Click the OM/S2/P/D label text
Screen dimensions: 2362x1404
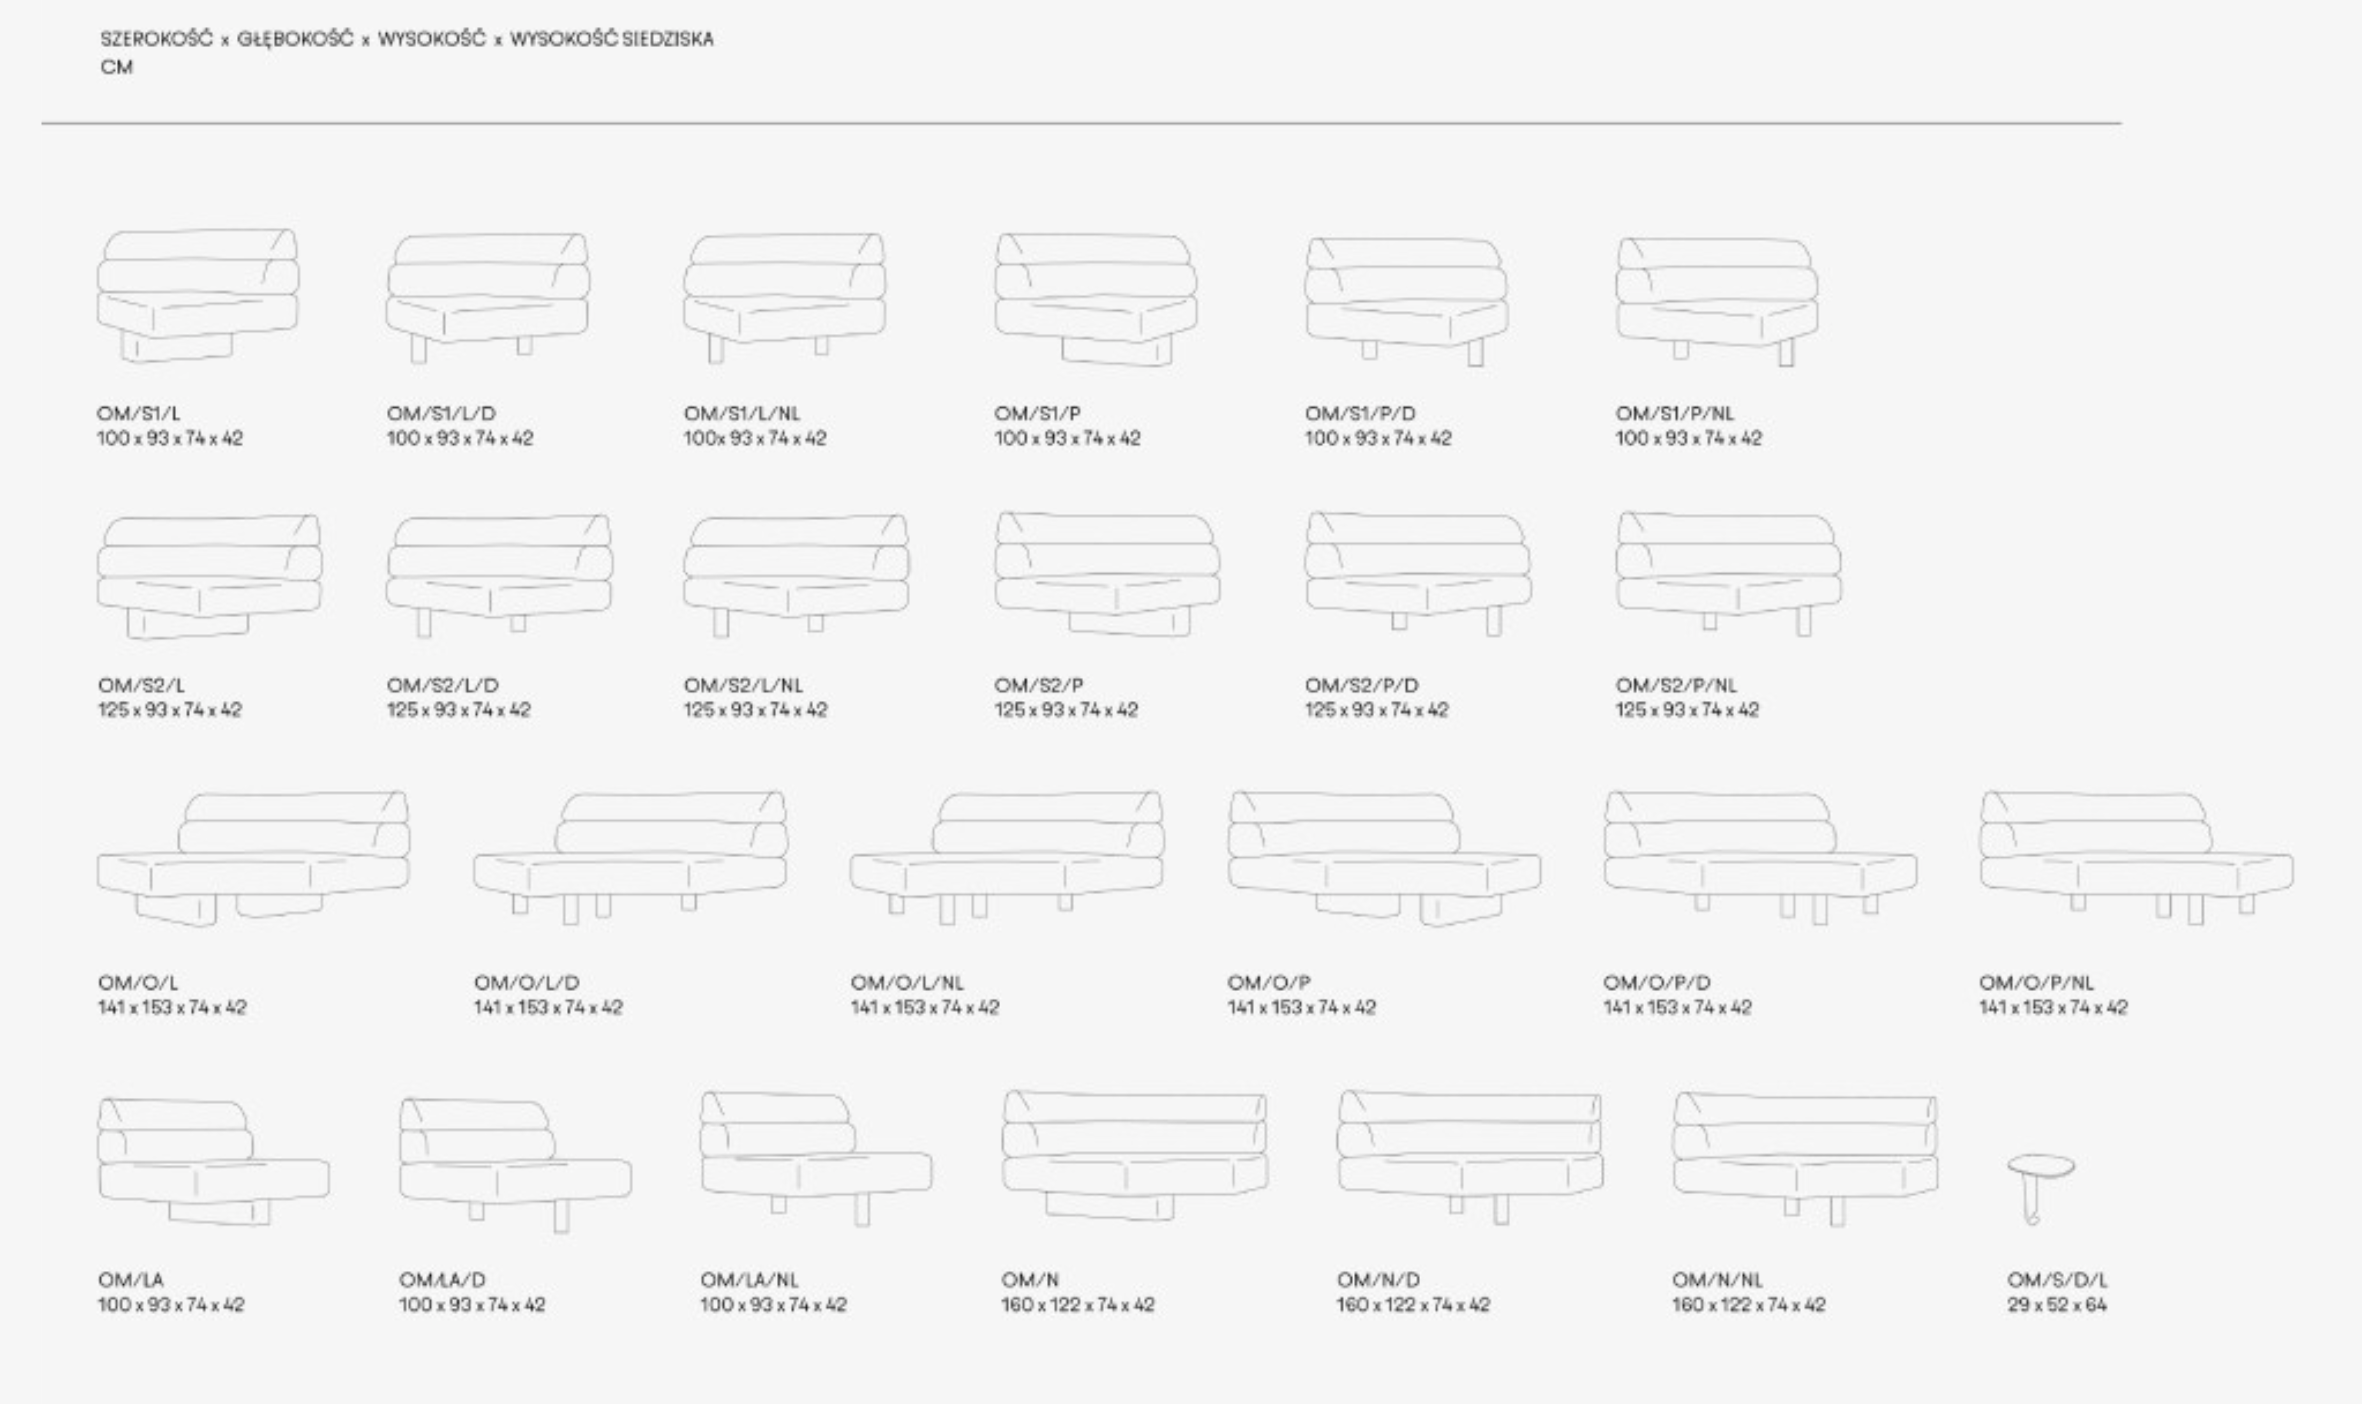coord(1361,685)
